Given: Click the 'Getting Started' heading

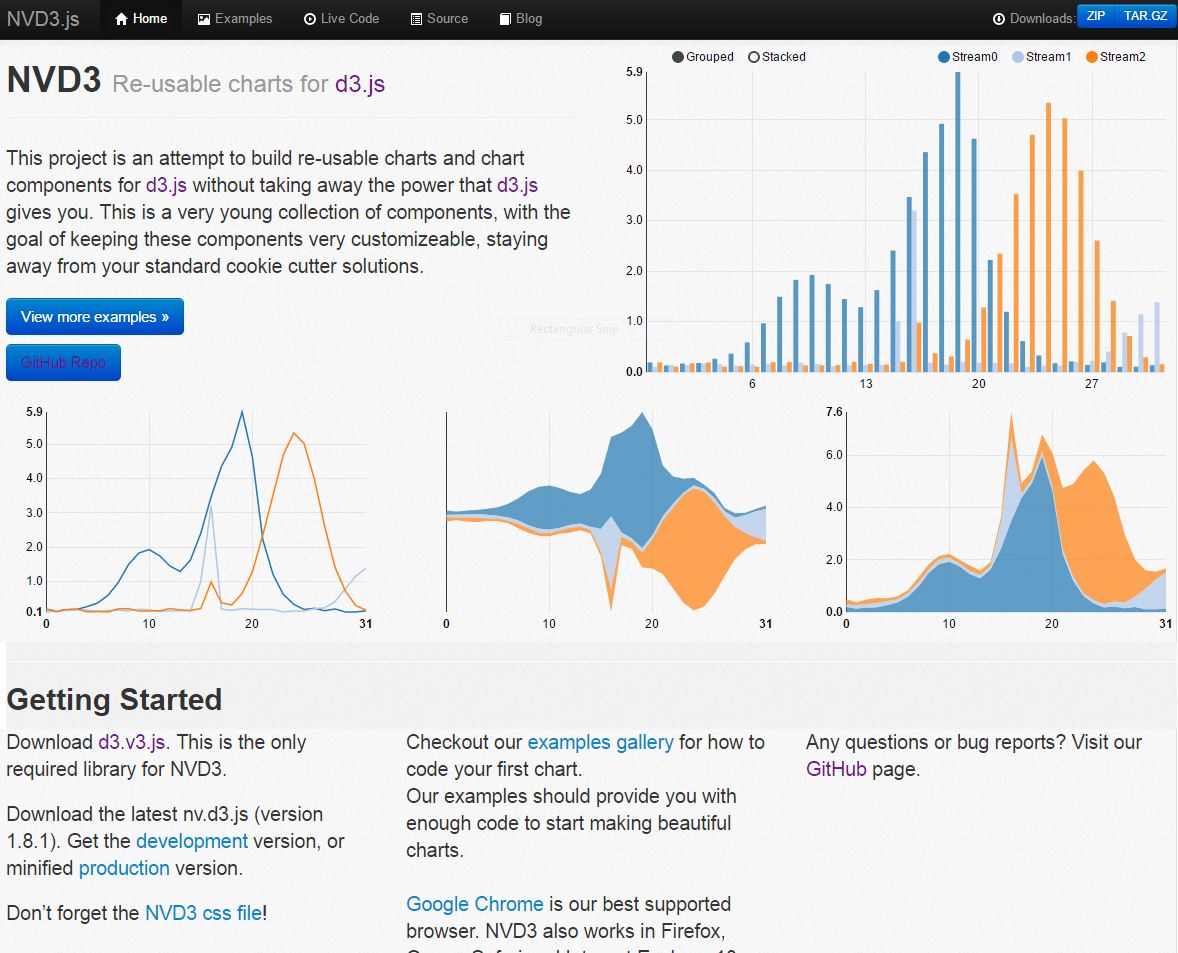Looking at the screenshot, I should tap(114, 700).
